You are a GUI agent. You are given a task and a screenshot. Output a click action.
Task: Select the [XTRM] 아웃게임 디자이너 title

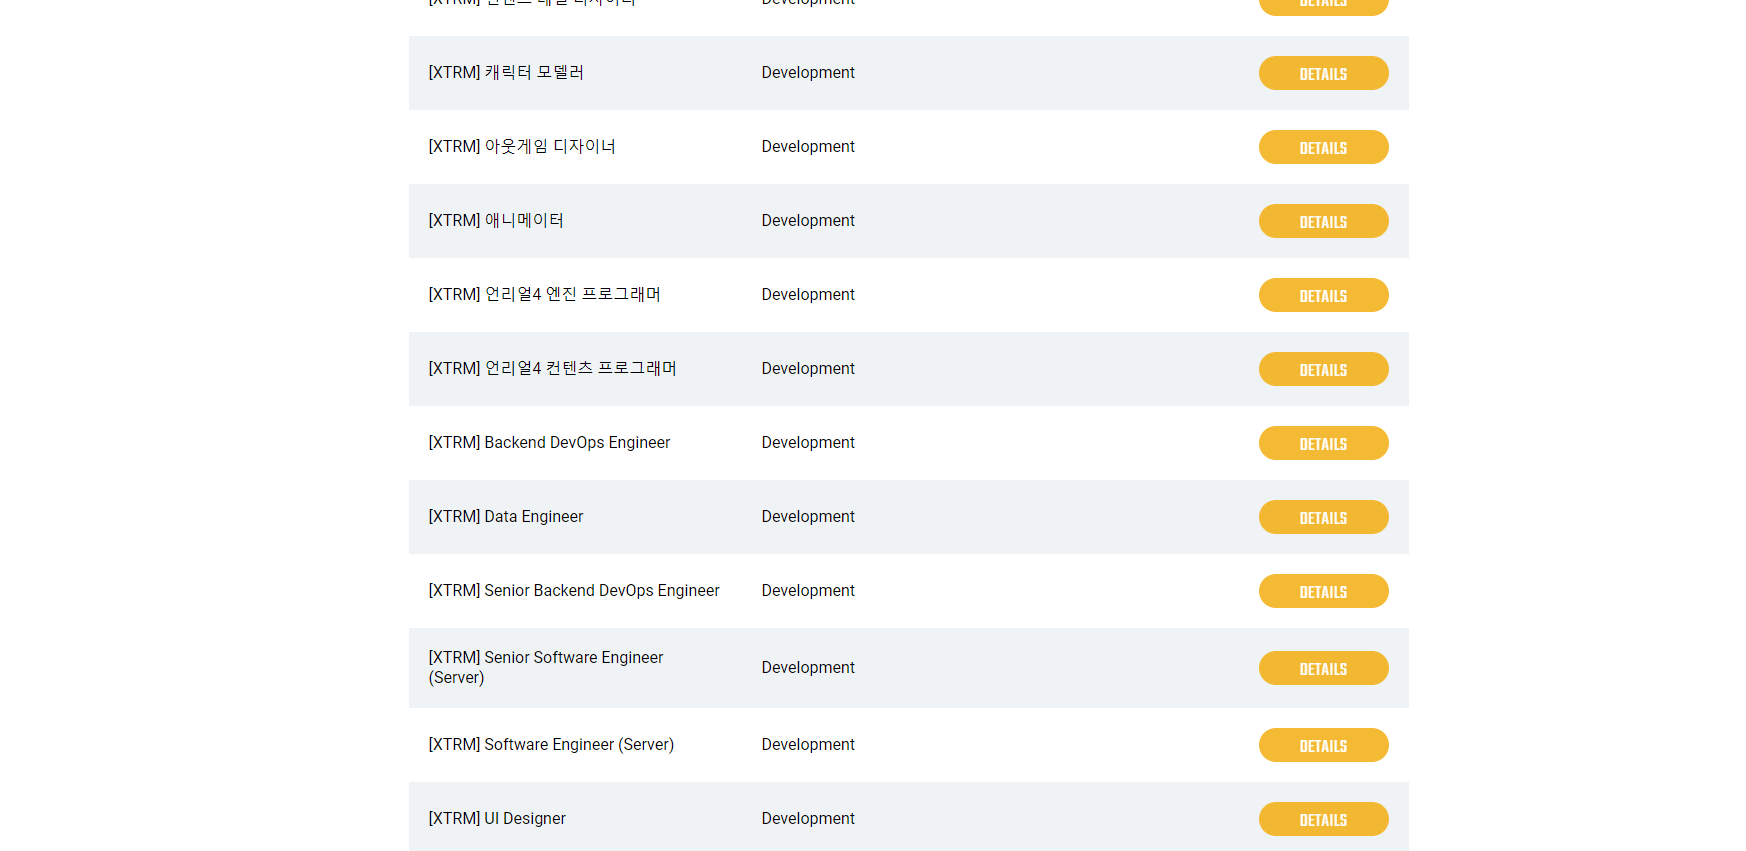tap(522, 147)
